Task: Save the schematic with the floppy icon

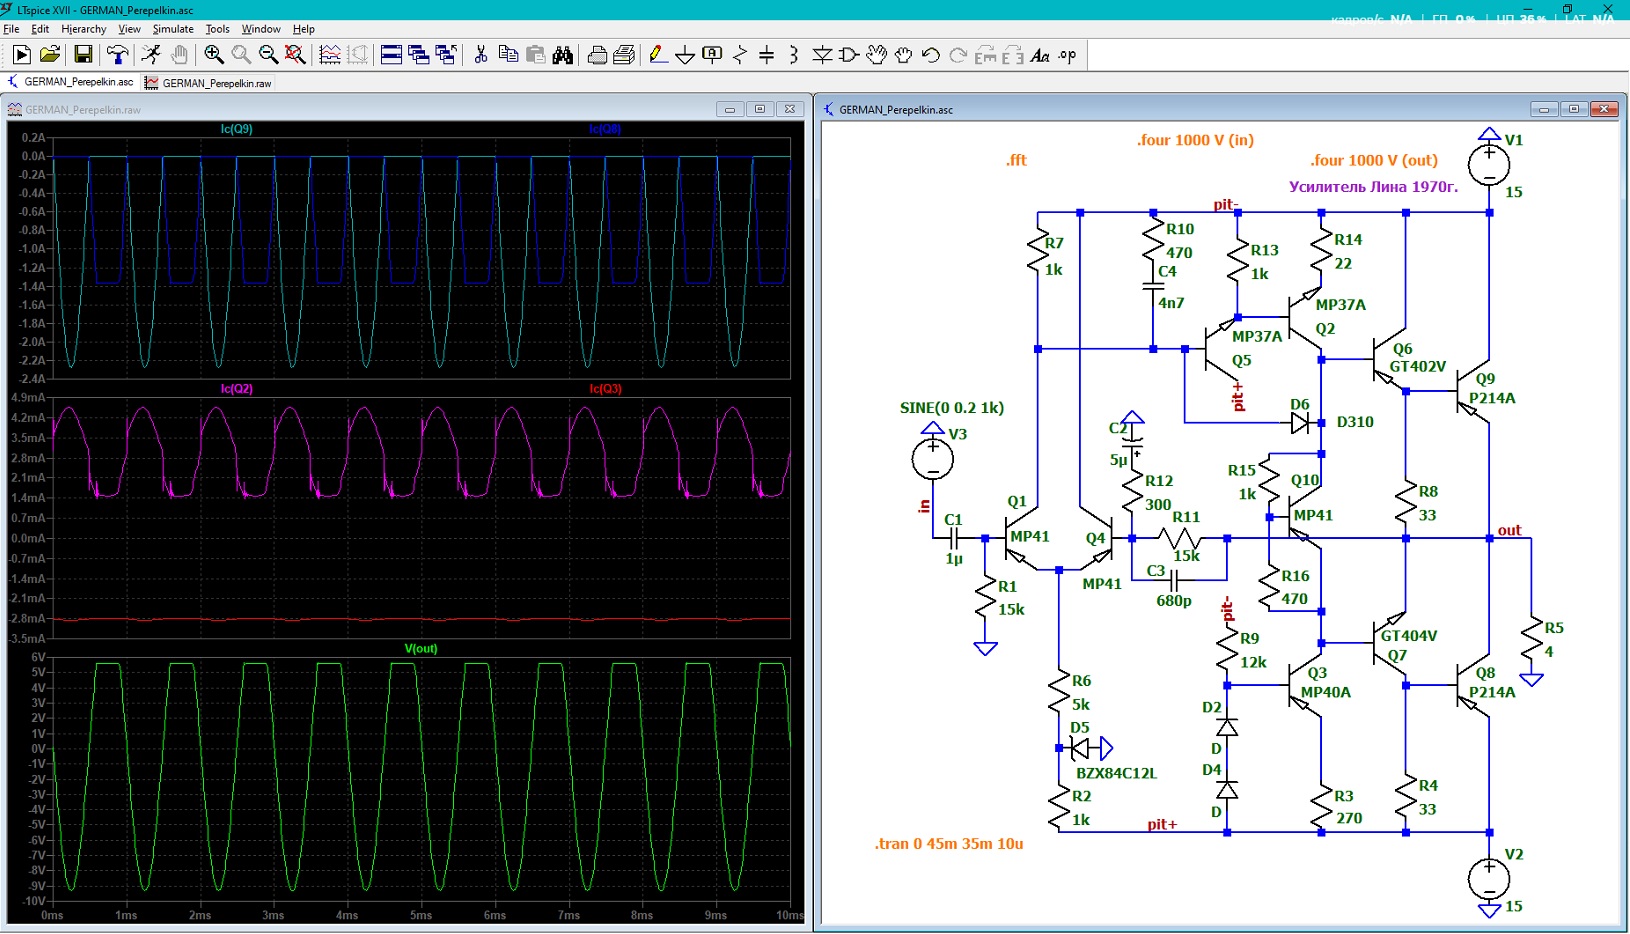Action: pyautogui.click(x=83, y=55)
